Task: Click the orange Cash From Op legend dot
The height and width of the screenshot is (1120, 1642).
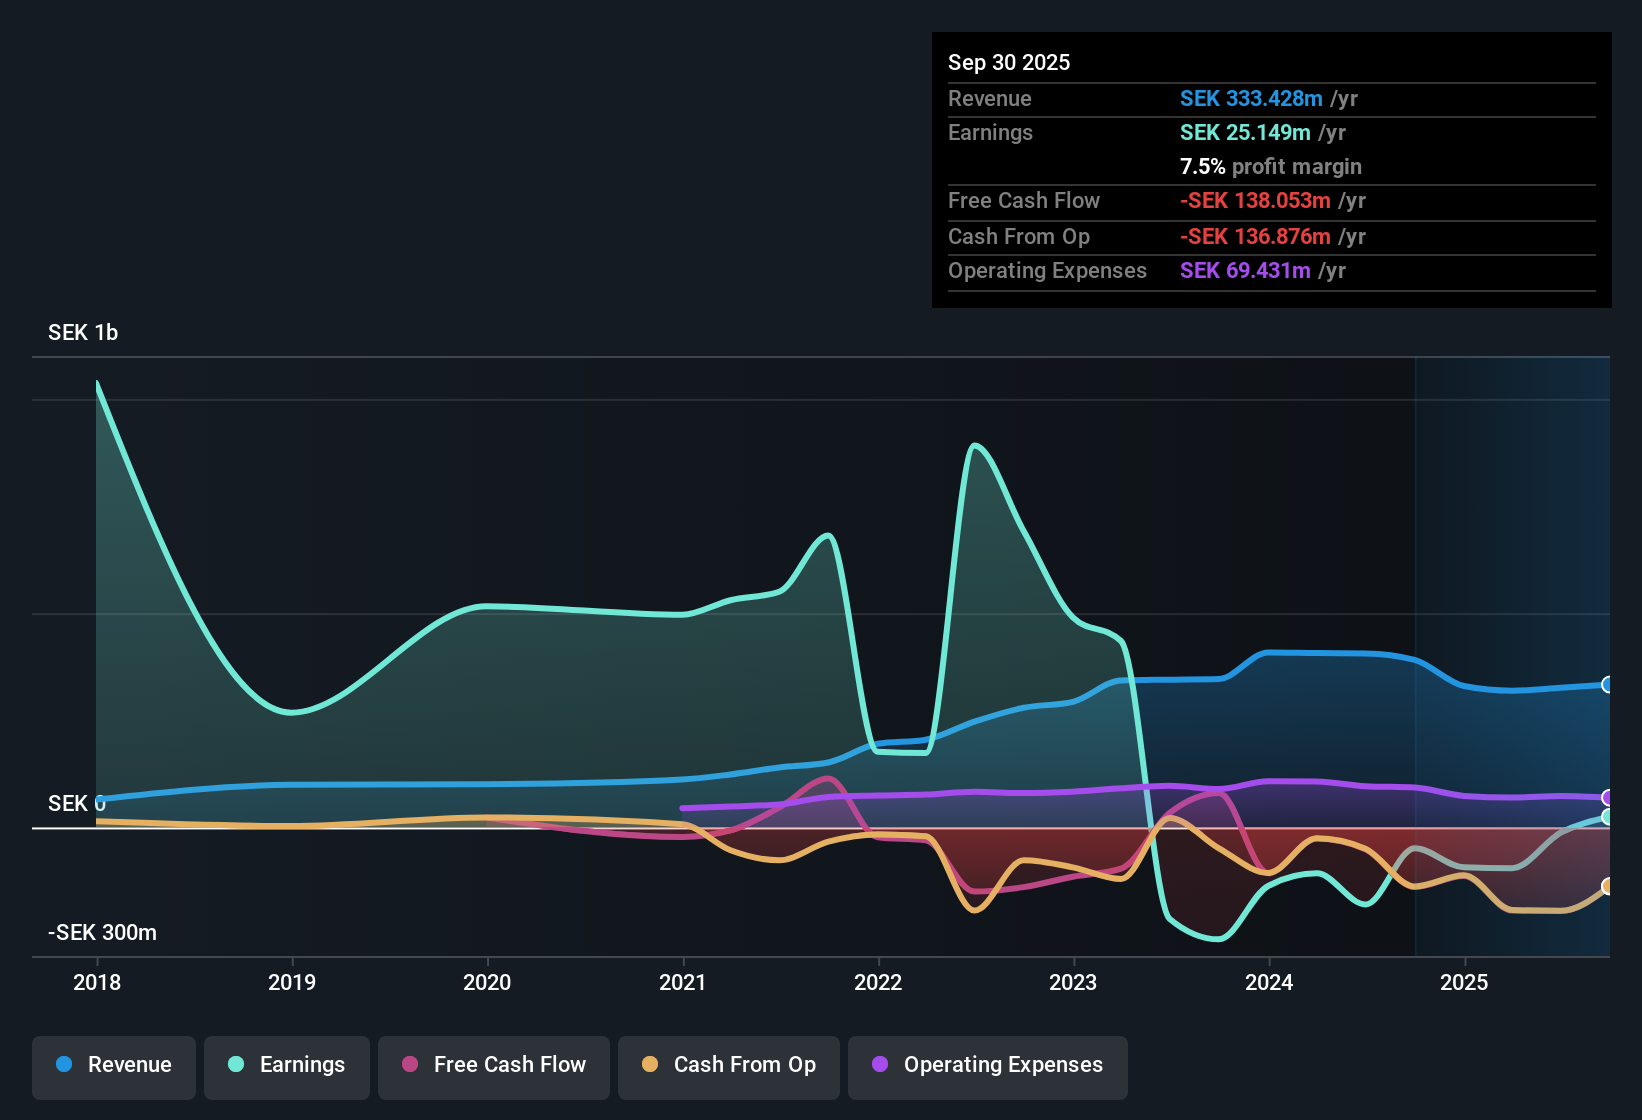Action: (x=649, y=1065)
